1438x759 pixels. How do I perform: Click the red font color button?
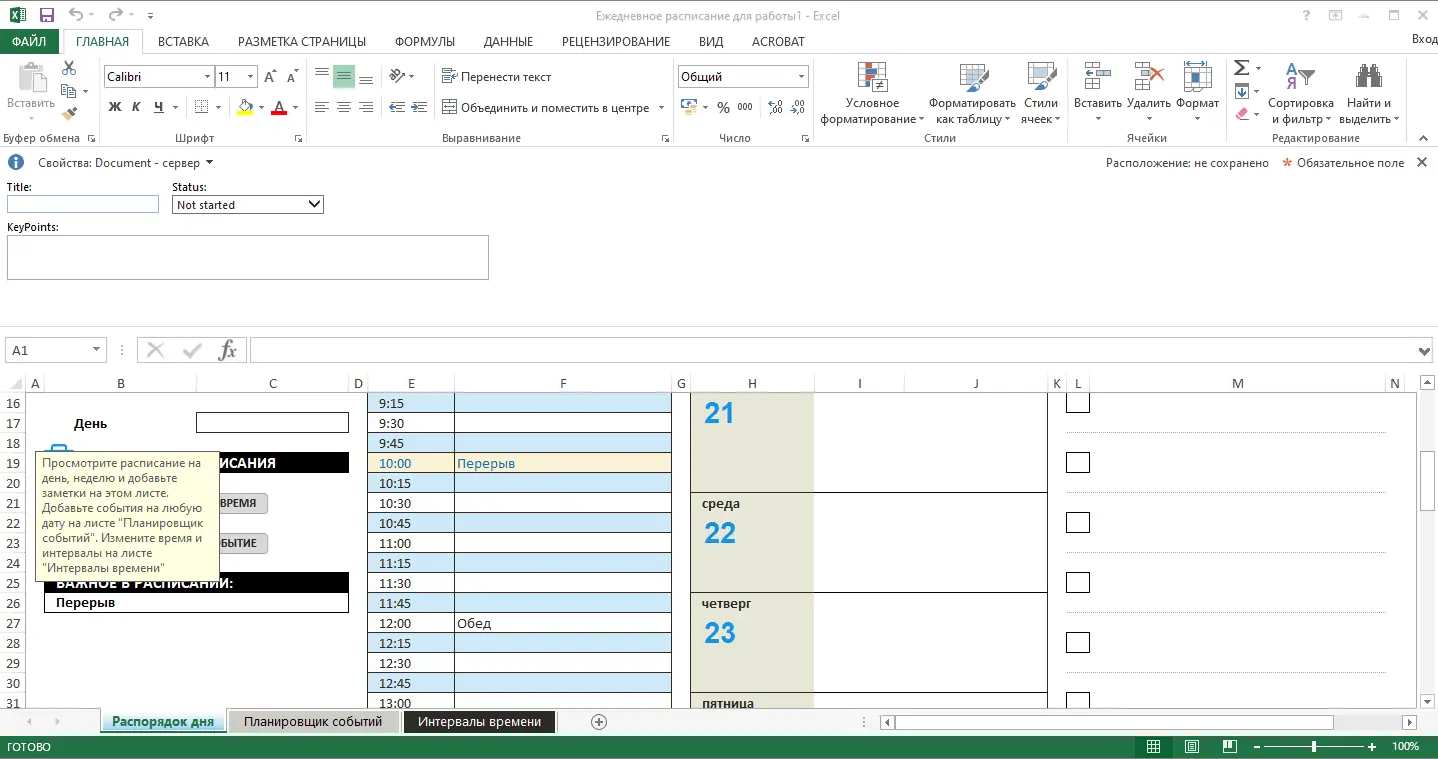click(279, 107)
